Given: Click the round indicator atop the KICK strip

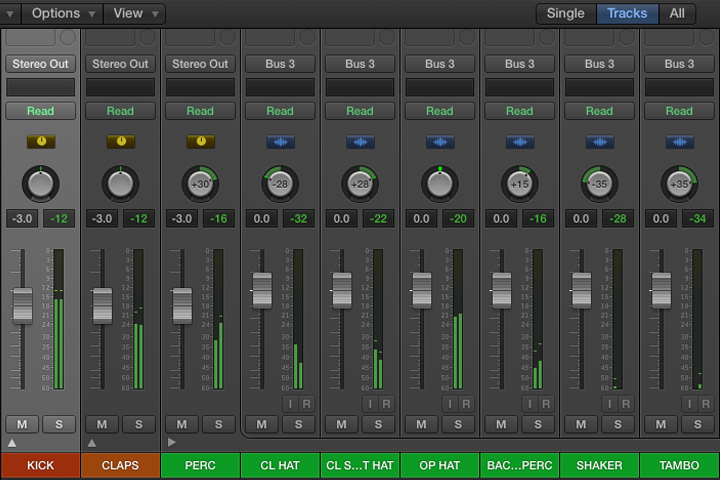Looking at the screenshot, I should 68,37.
